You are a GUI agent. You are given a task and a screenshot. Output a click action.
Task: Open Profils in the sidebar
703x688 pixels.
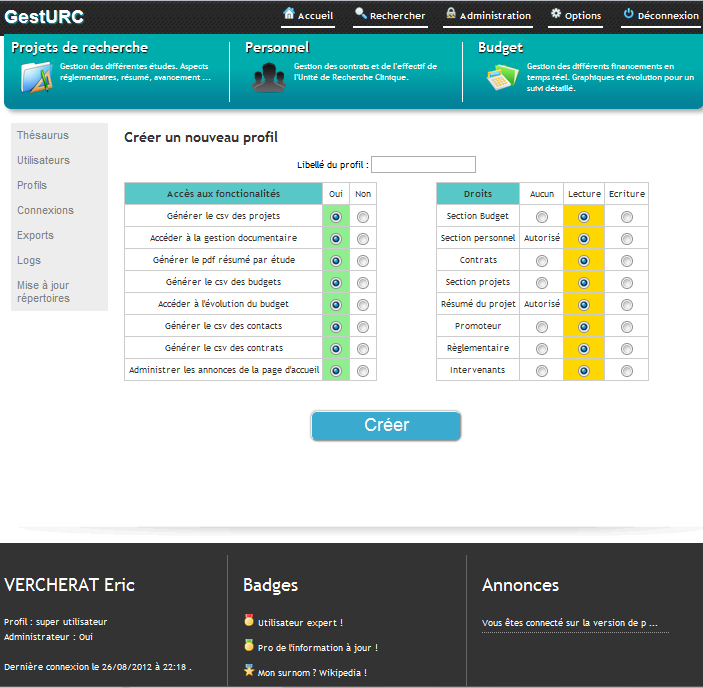(x=32, y=186)
